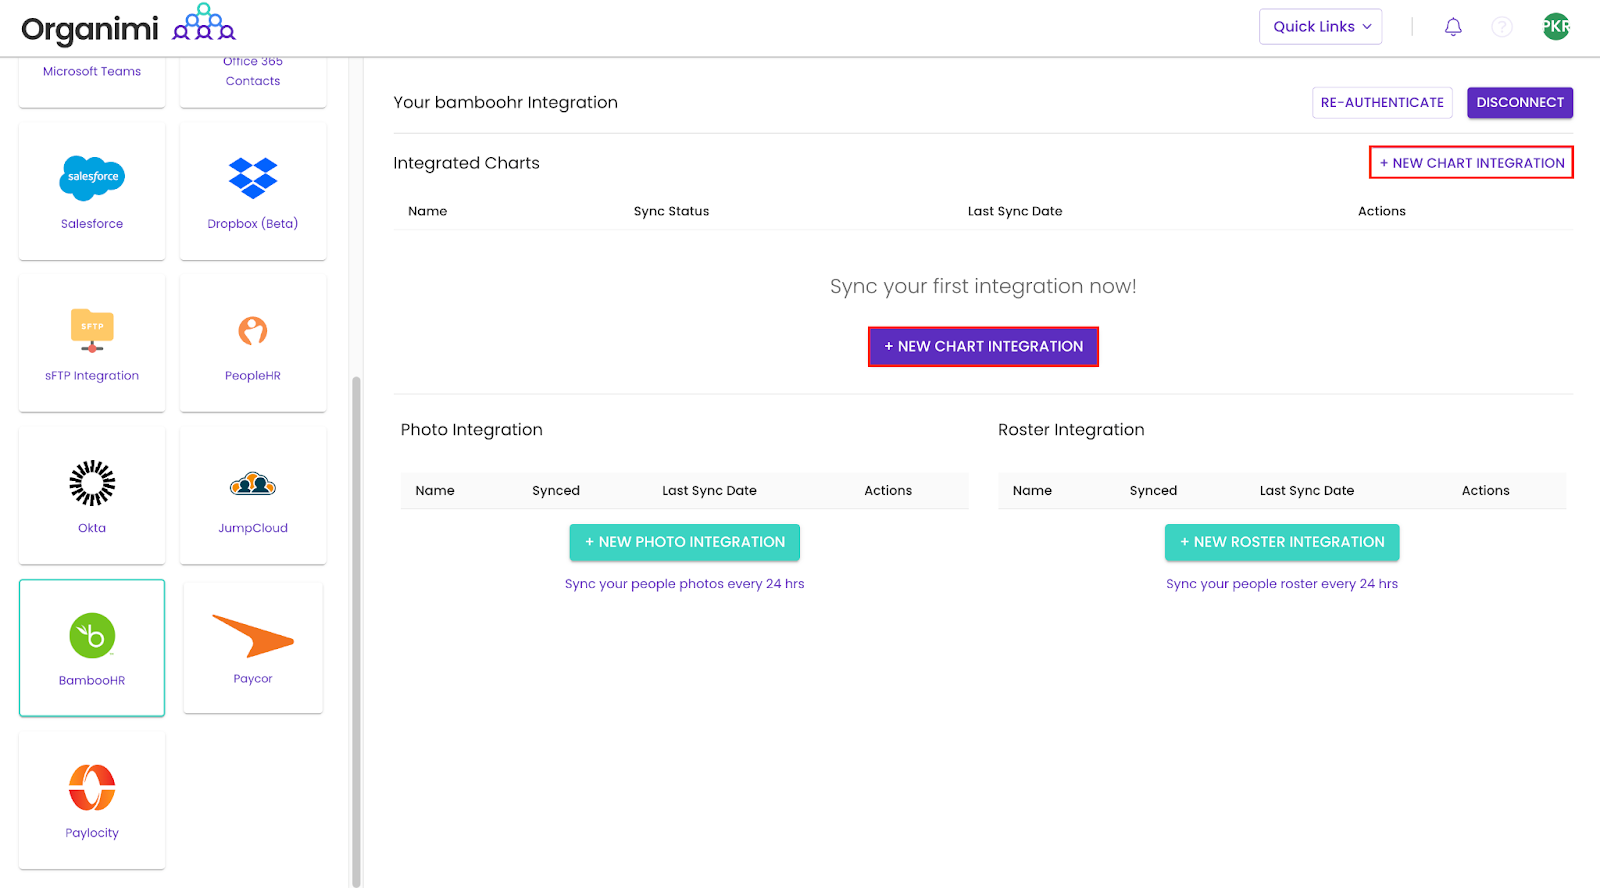Click 'Name' header in Integrated Charts table
Viewport: 1600px width, 888px height.
pos(428,211)
